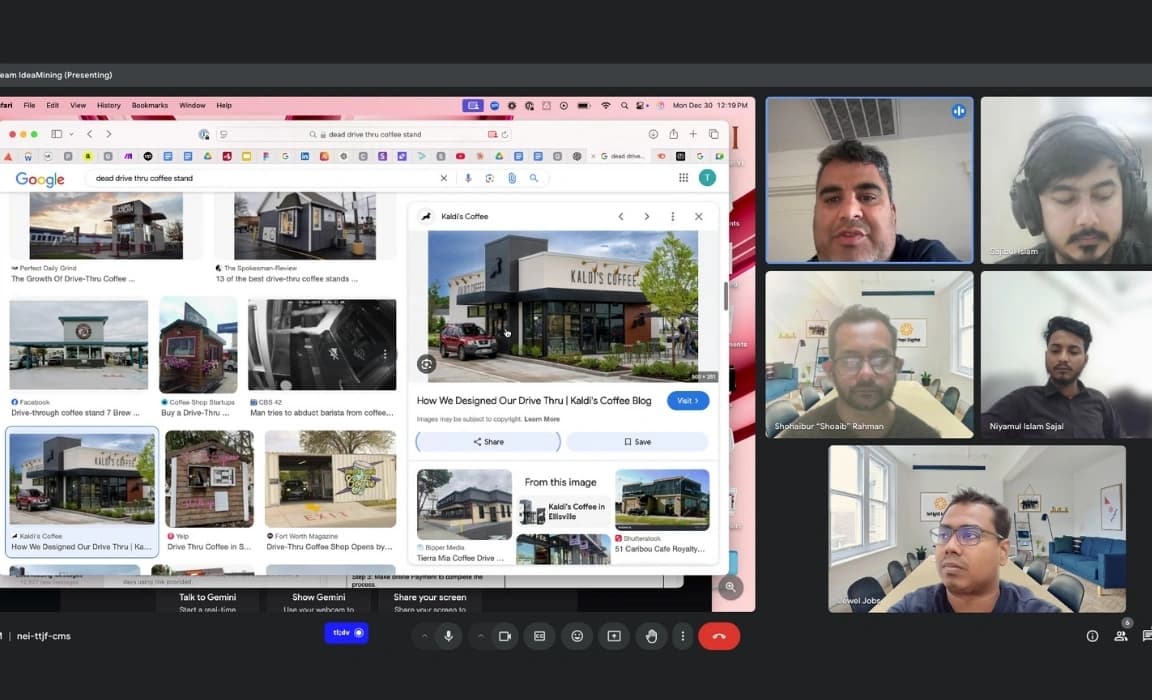The width and height of the screenshot is (1152, 700).
Task: Open more options in meeting controls
Action: pyautogui.click(x=683, y=636)
